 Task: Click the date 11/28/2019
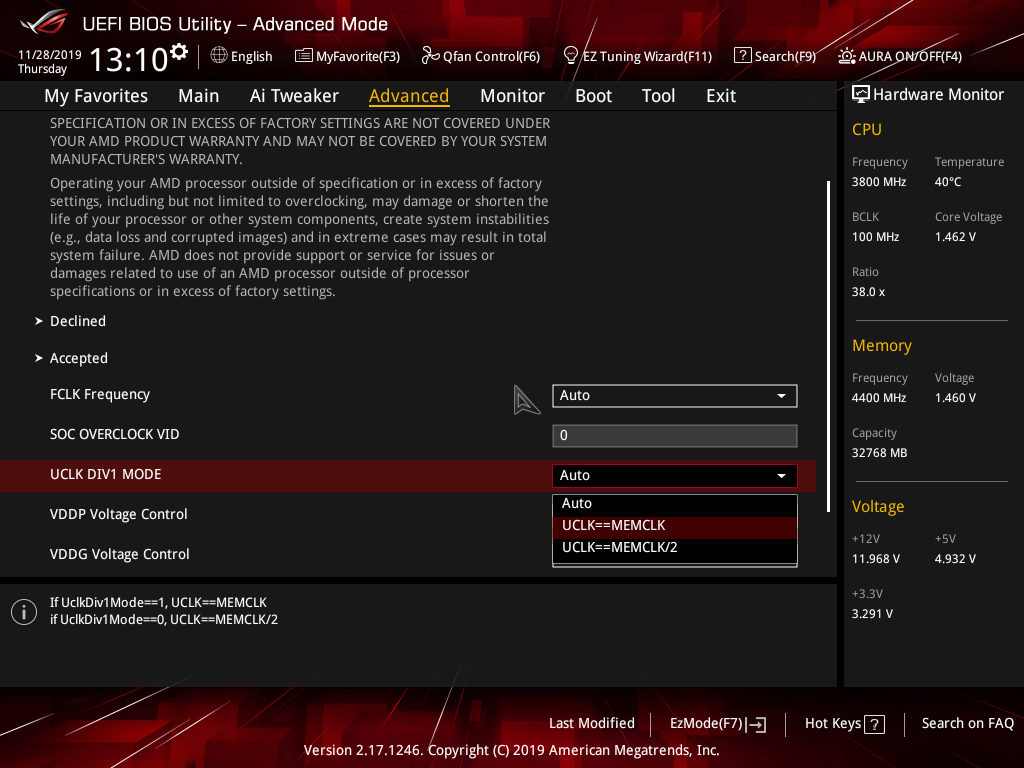pos(50,54)
